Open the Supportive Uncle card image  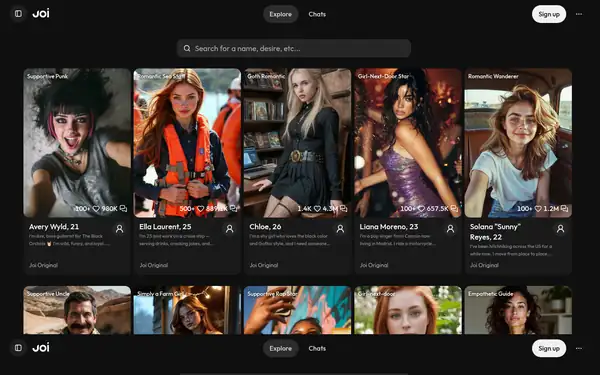[x=77, y=310]
